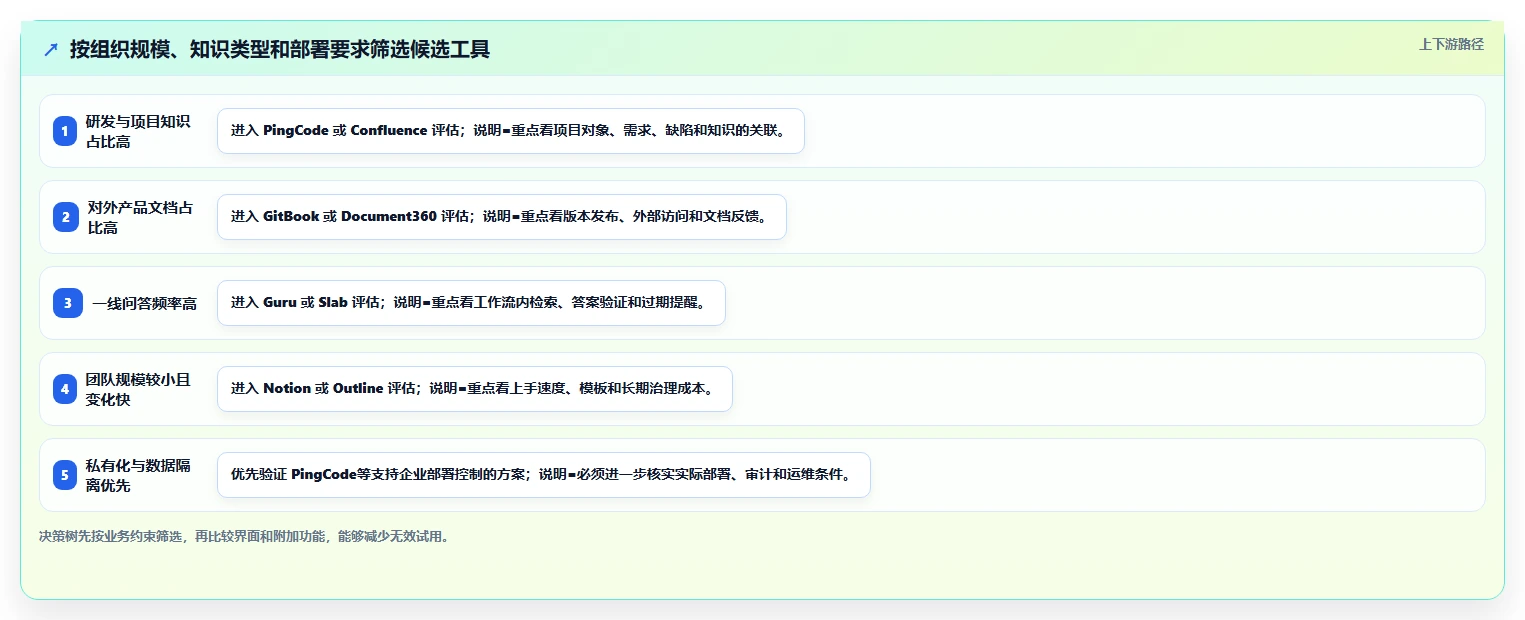Viewport: 1525px width, 620px height.
Task: Open the PingCode 或 Confluence evaluation box
Action: [511, 131]
